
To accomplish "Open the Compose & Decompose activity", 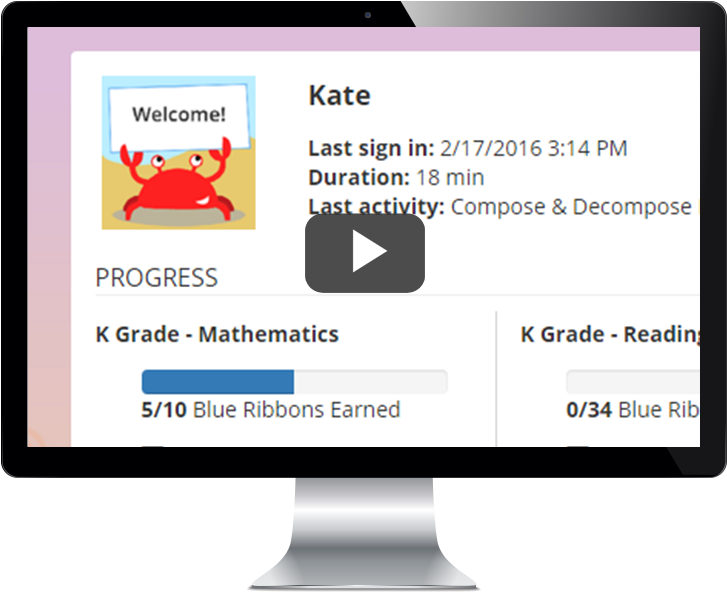I will tap(571, 207).
